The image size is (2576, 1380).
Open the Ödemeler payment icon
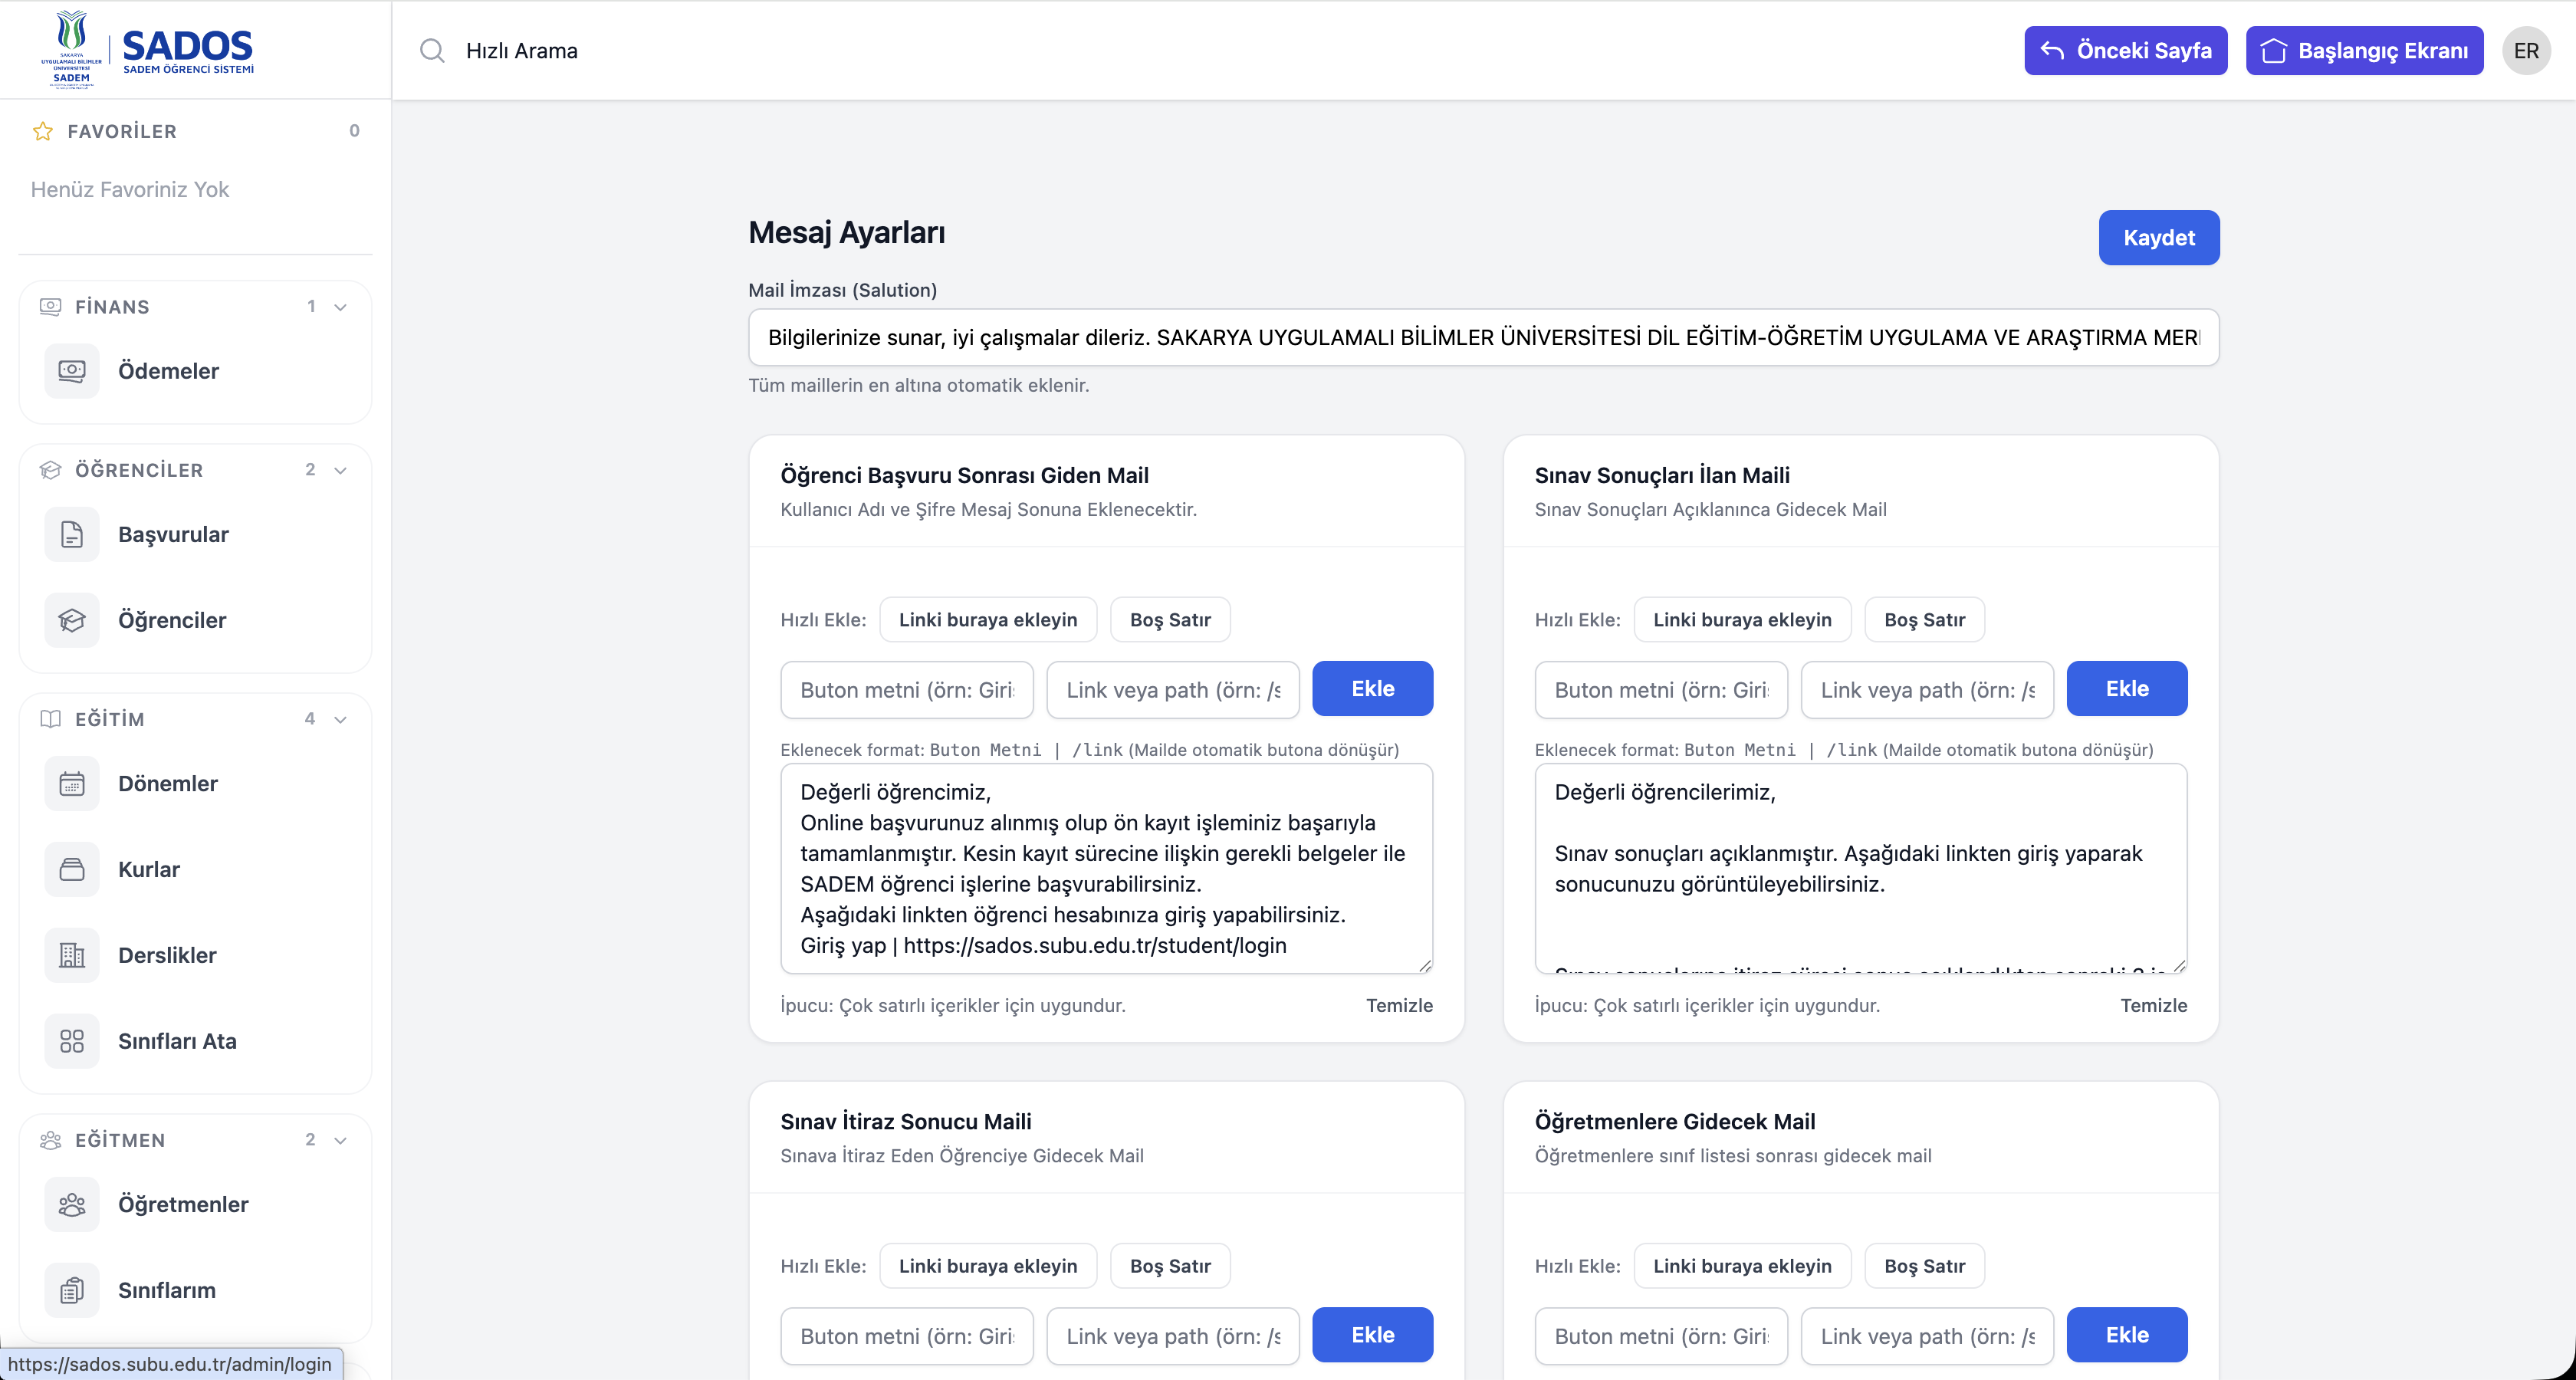(72, 371)
